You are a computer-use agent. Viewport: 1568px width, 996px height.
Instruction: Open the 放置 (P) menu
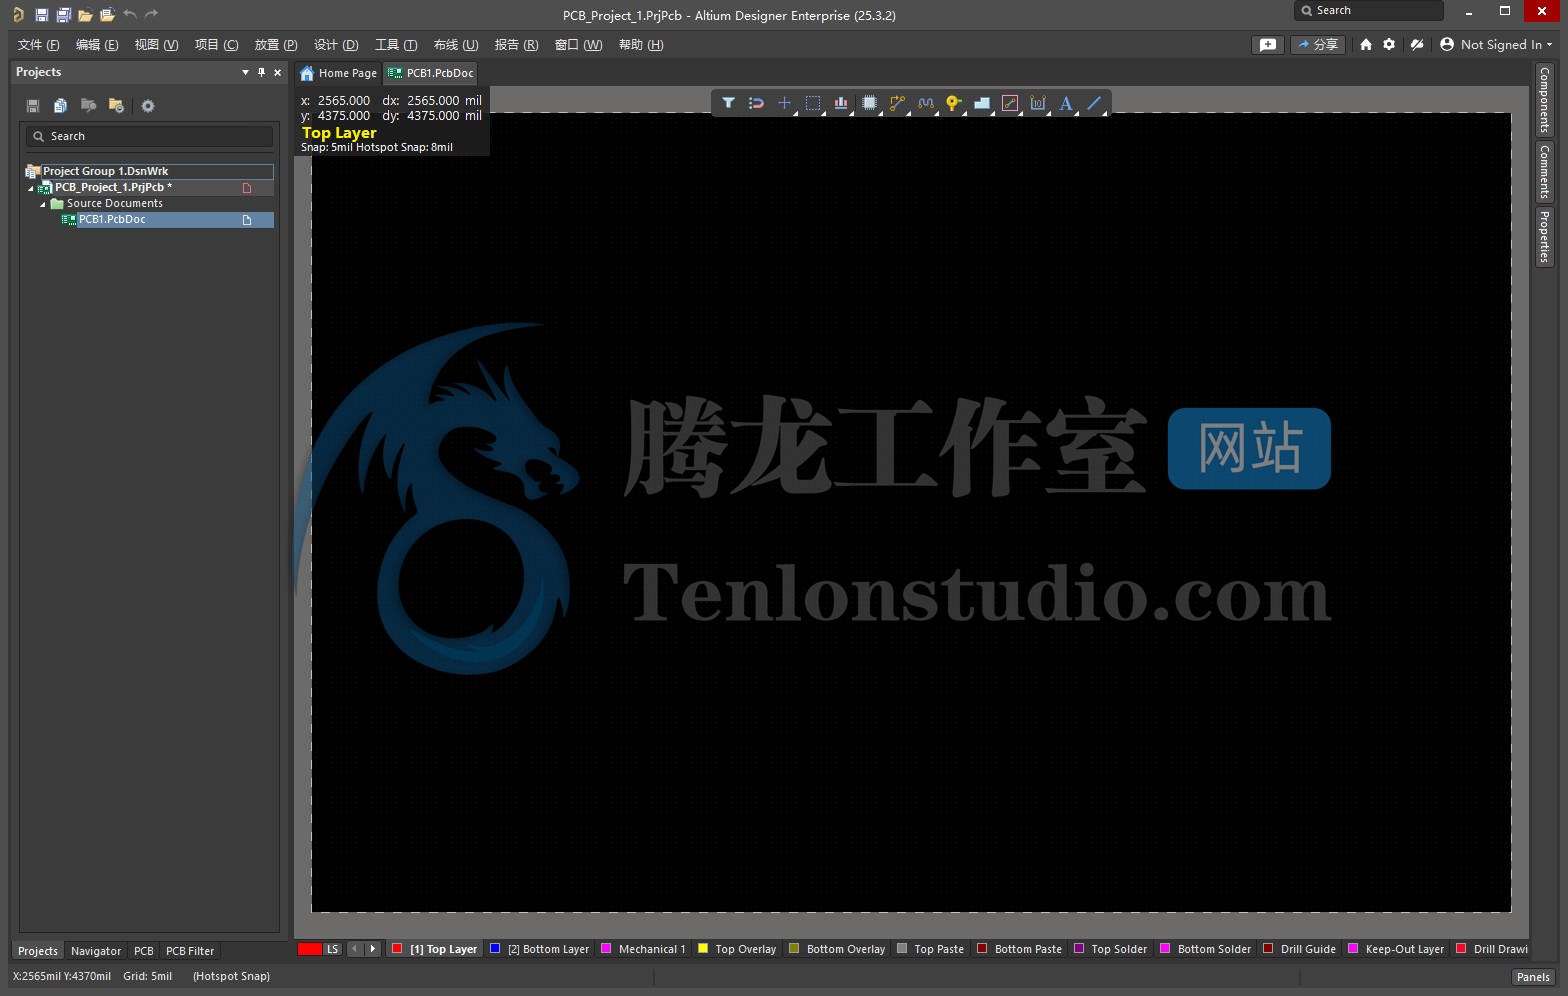(x=276, y=45)
